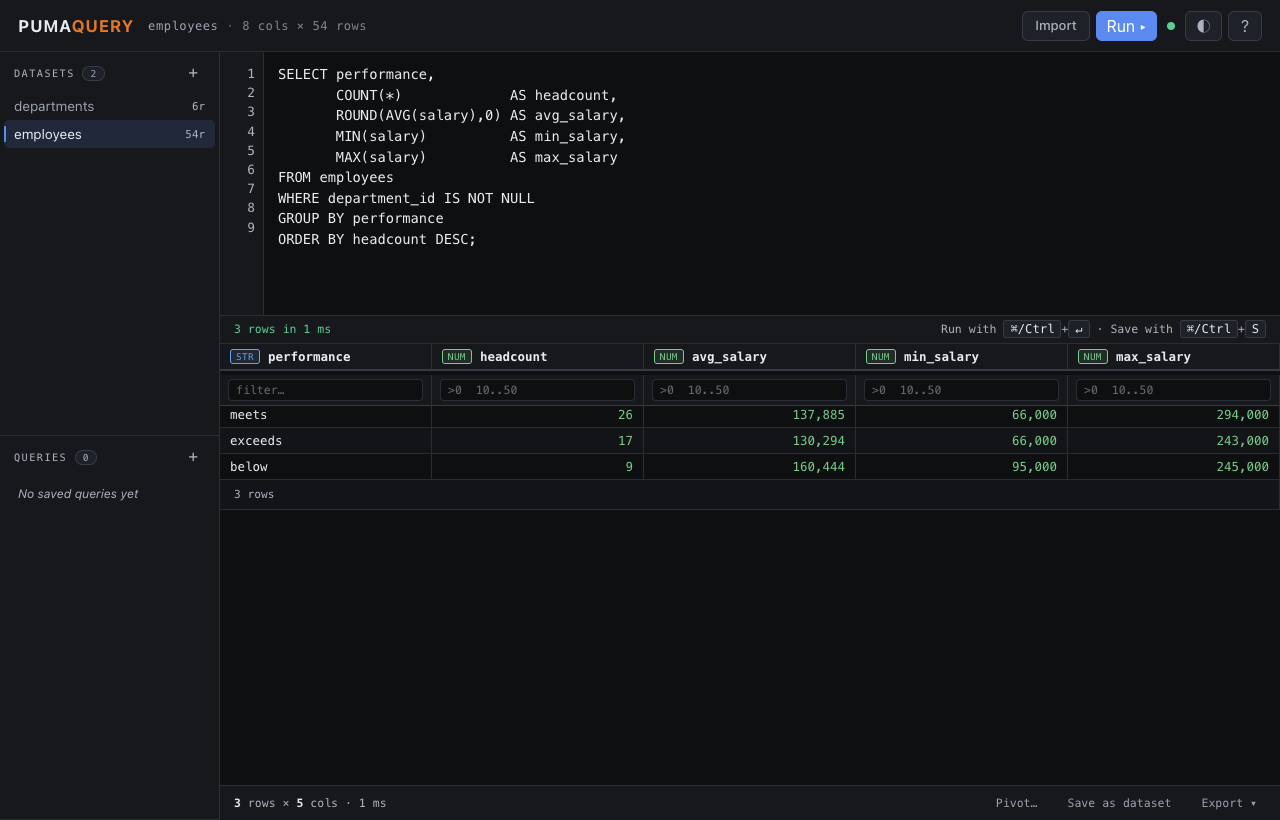
Task: Click the Import button
Action: click(1056, 26)
